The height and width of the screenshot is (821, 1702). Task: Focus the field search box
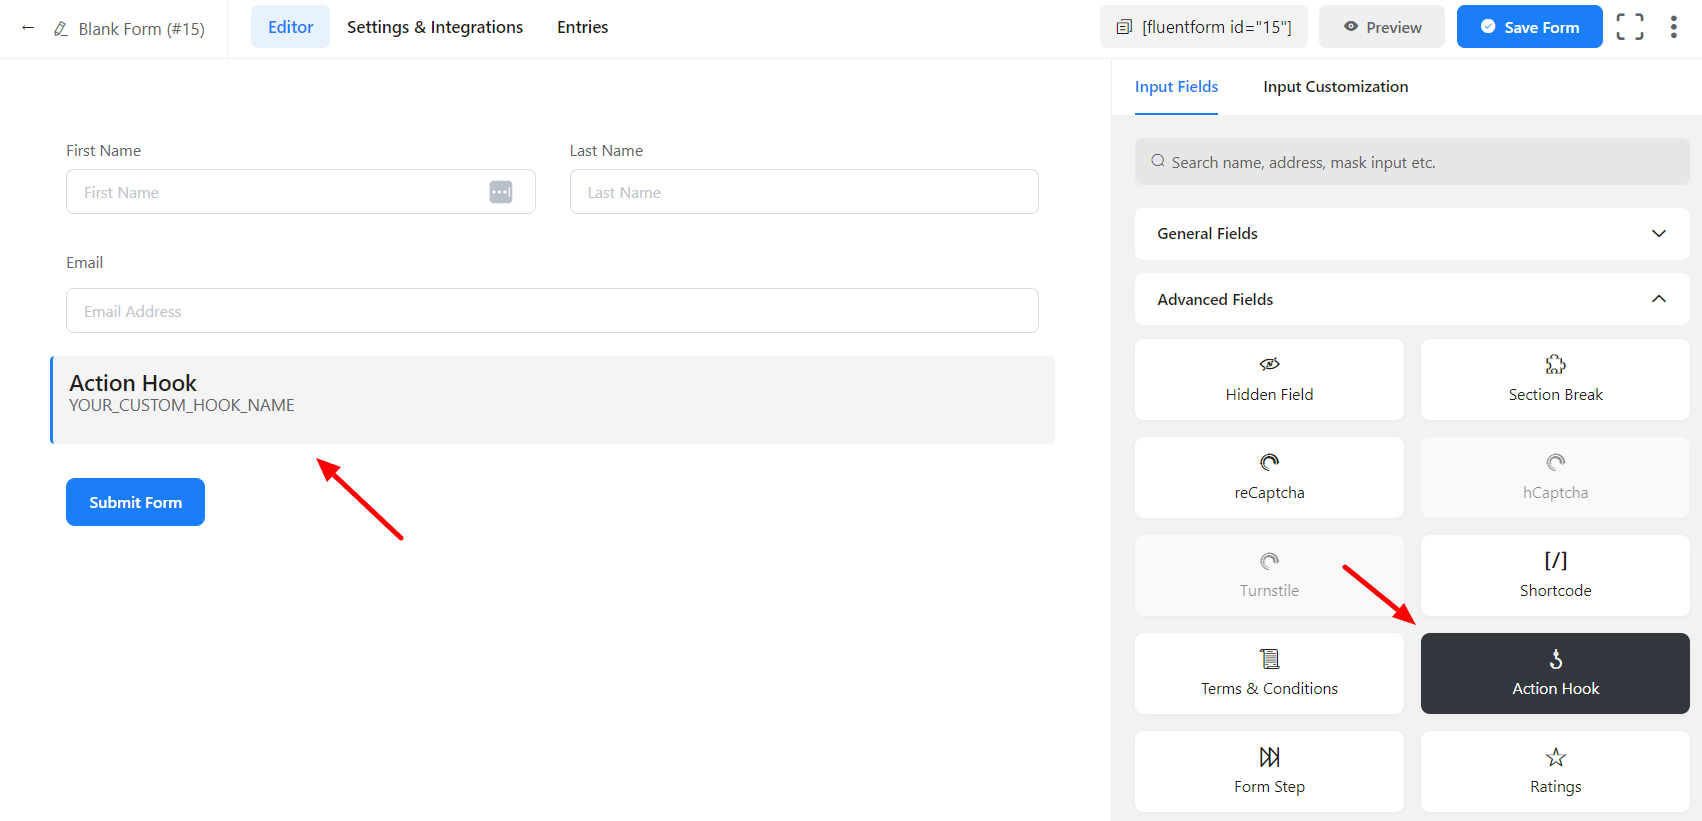pyautogui.click(x=1411, y=162)
